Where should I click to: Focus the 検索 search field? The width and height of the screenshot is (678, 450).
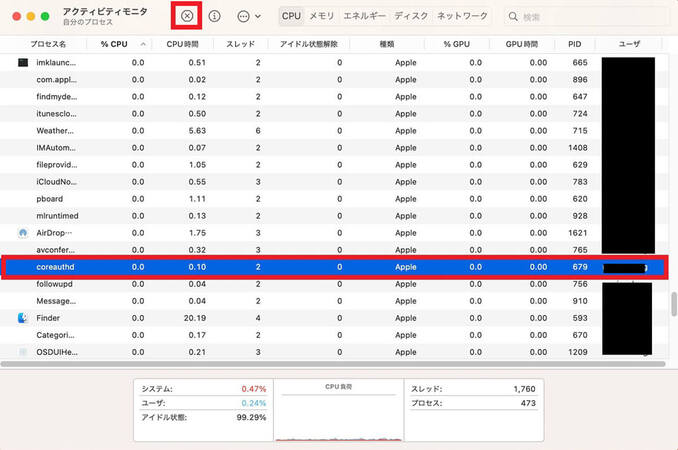586,17
